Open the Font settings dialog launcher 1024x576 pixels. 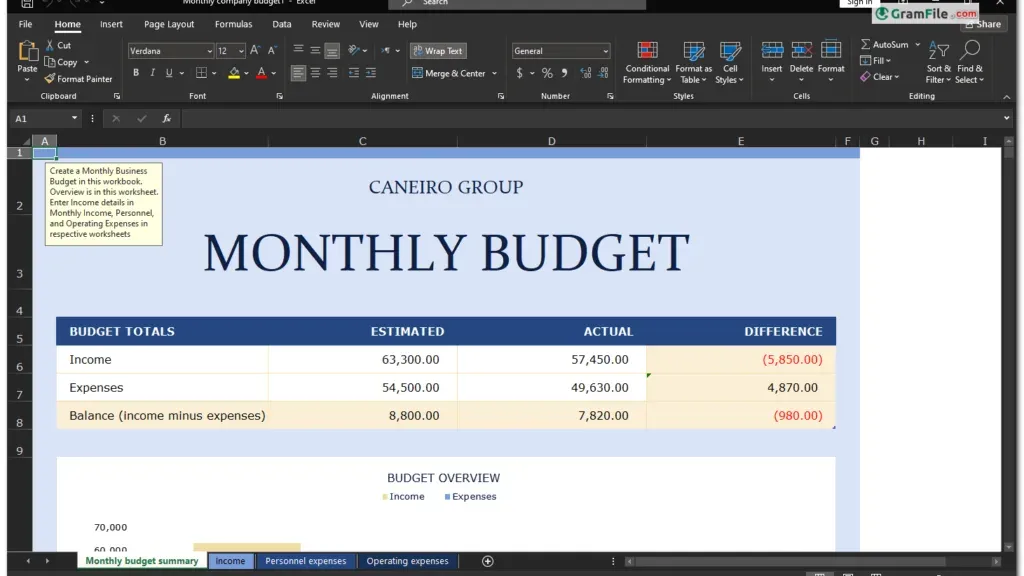280,96
